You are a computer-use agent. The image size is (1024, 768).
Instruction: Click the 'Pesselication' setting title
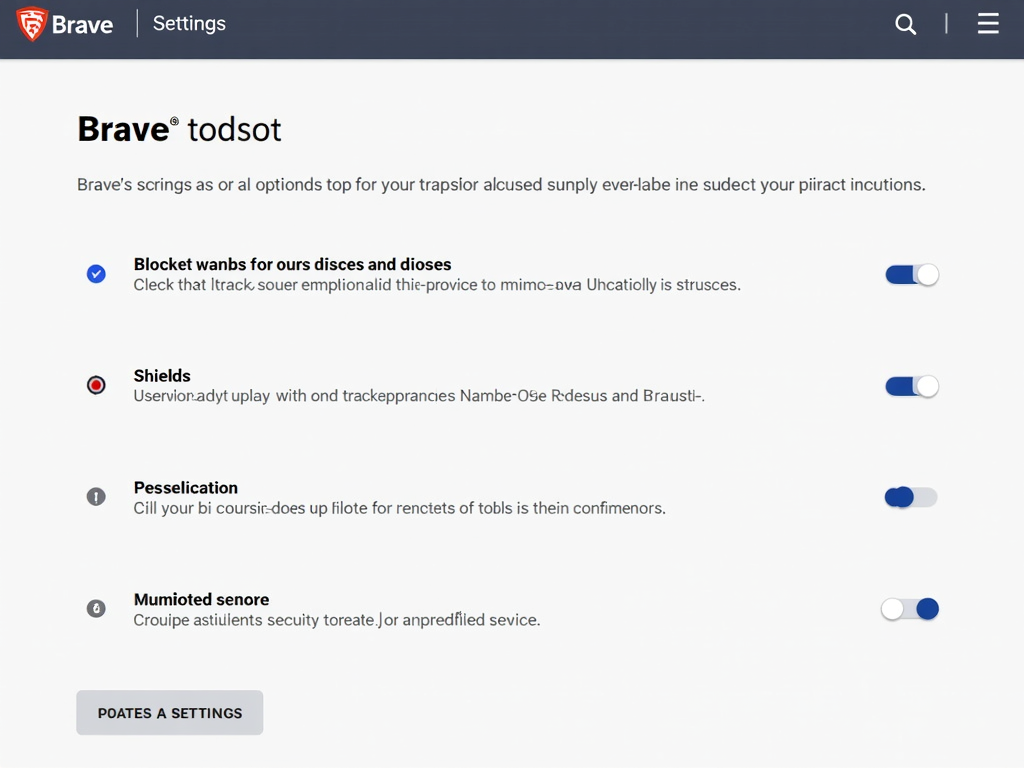coord(185,488)
